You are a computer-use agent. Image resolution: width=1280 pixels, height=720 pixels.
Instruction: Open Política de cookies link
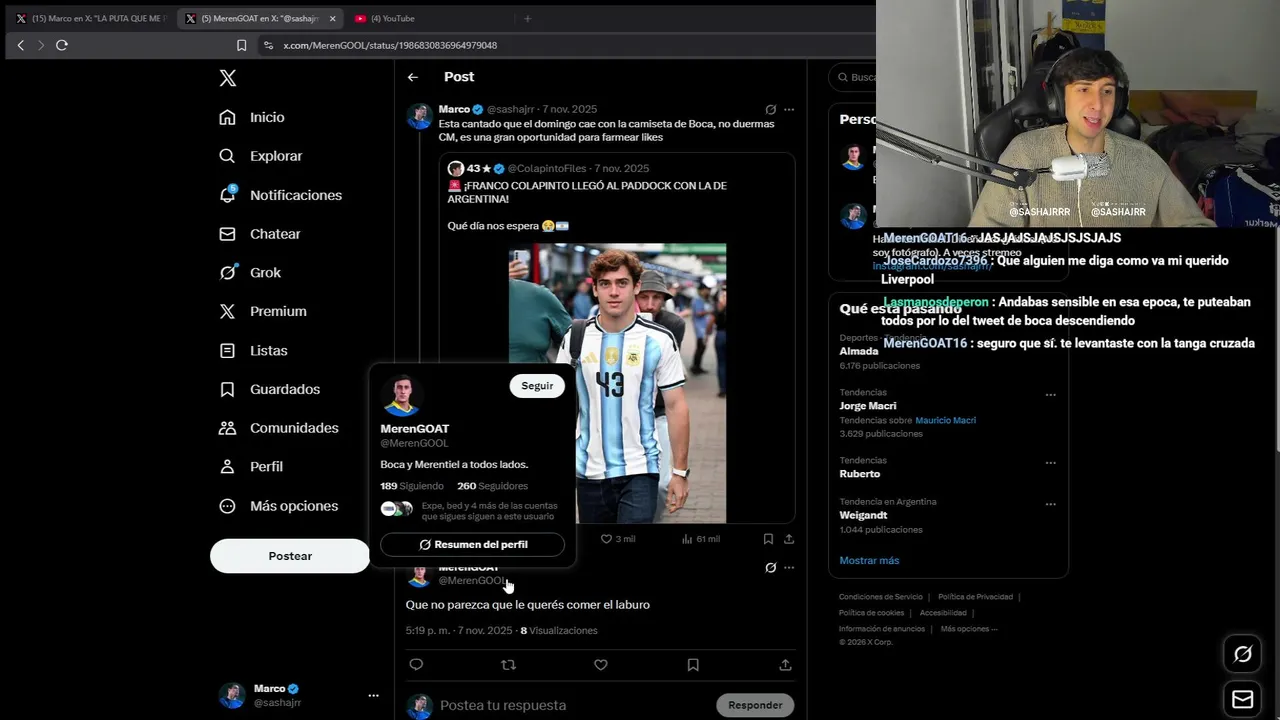[871, 613]
